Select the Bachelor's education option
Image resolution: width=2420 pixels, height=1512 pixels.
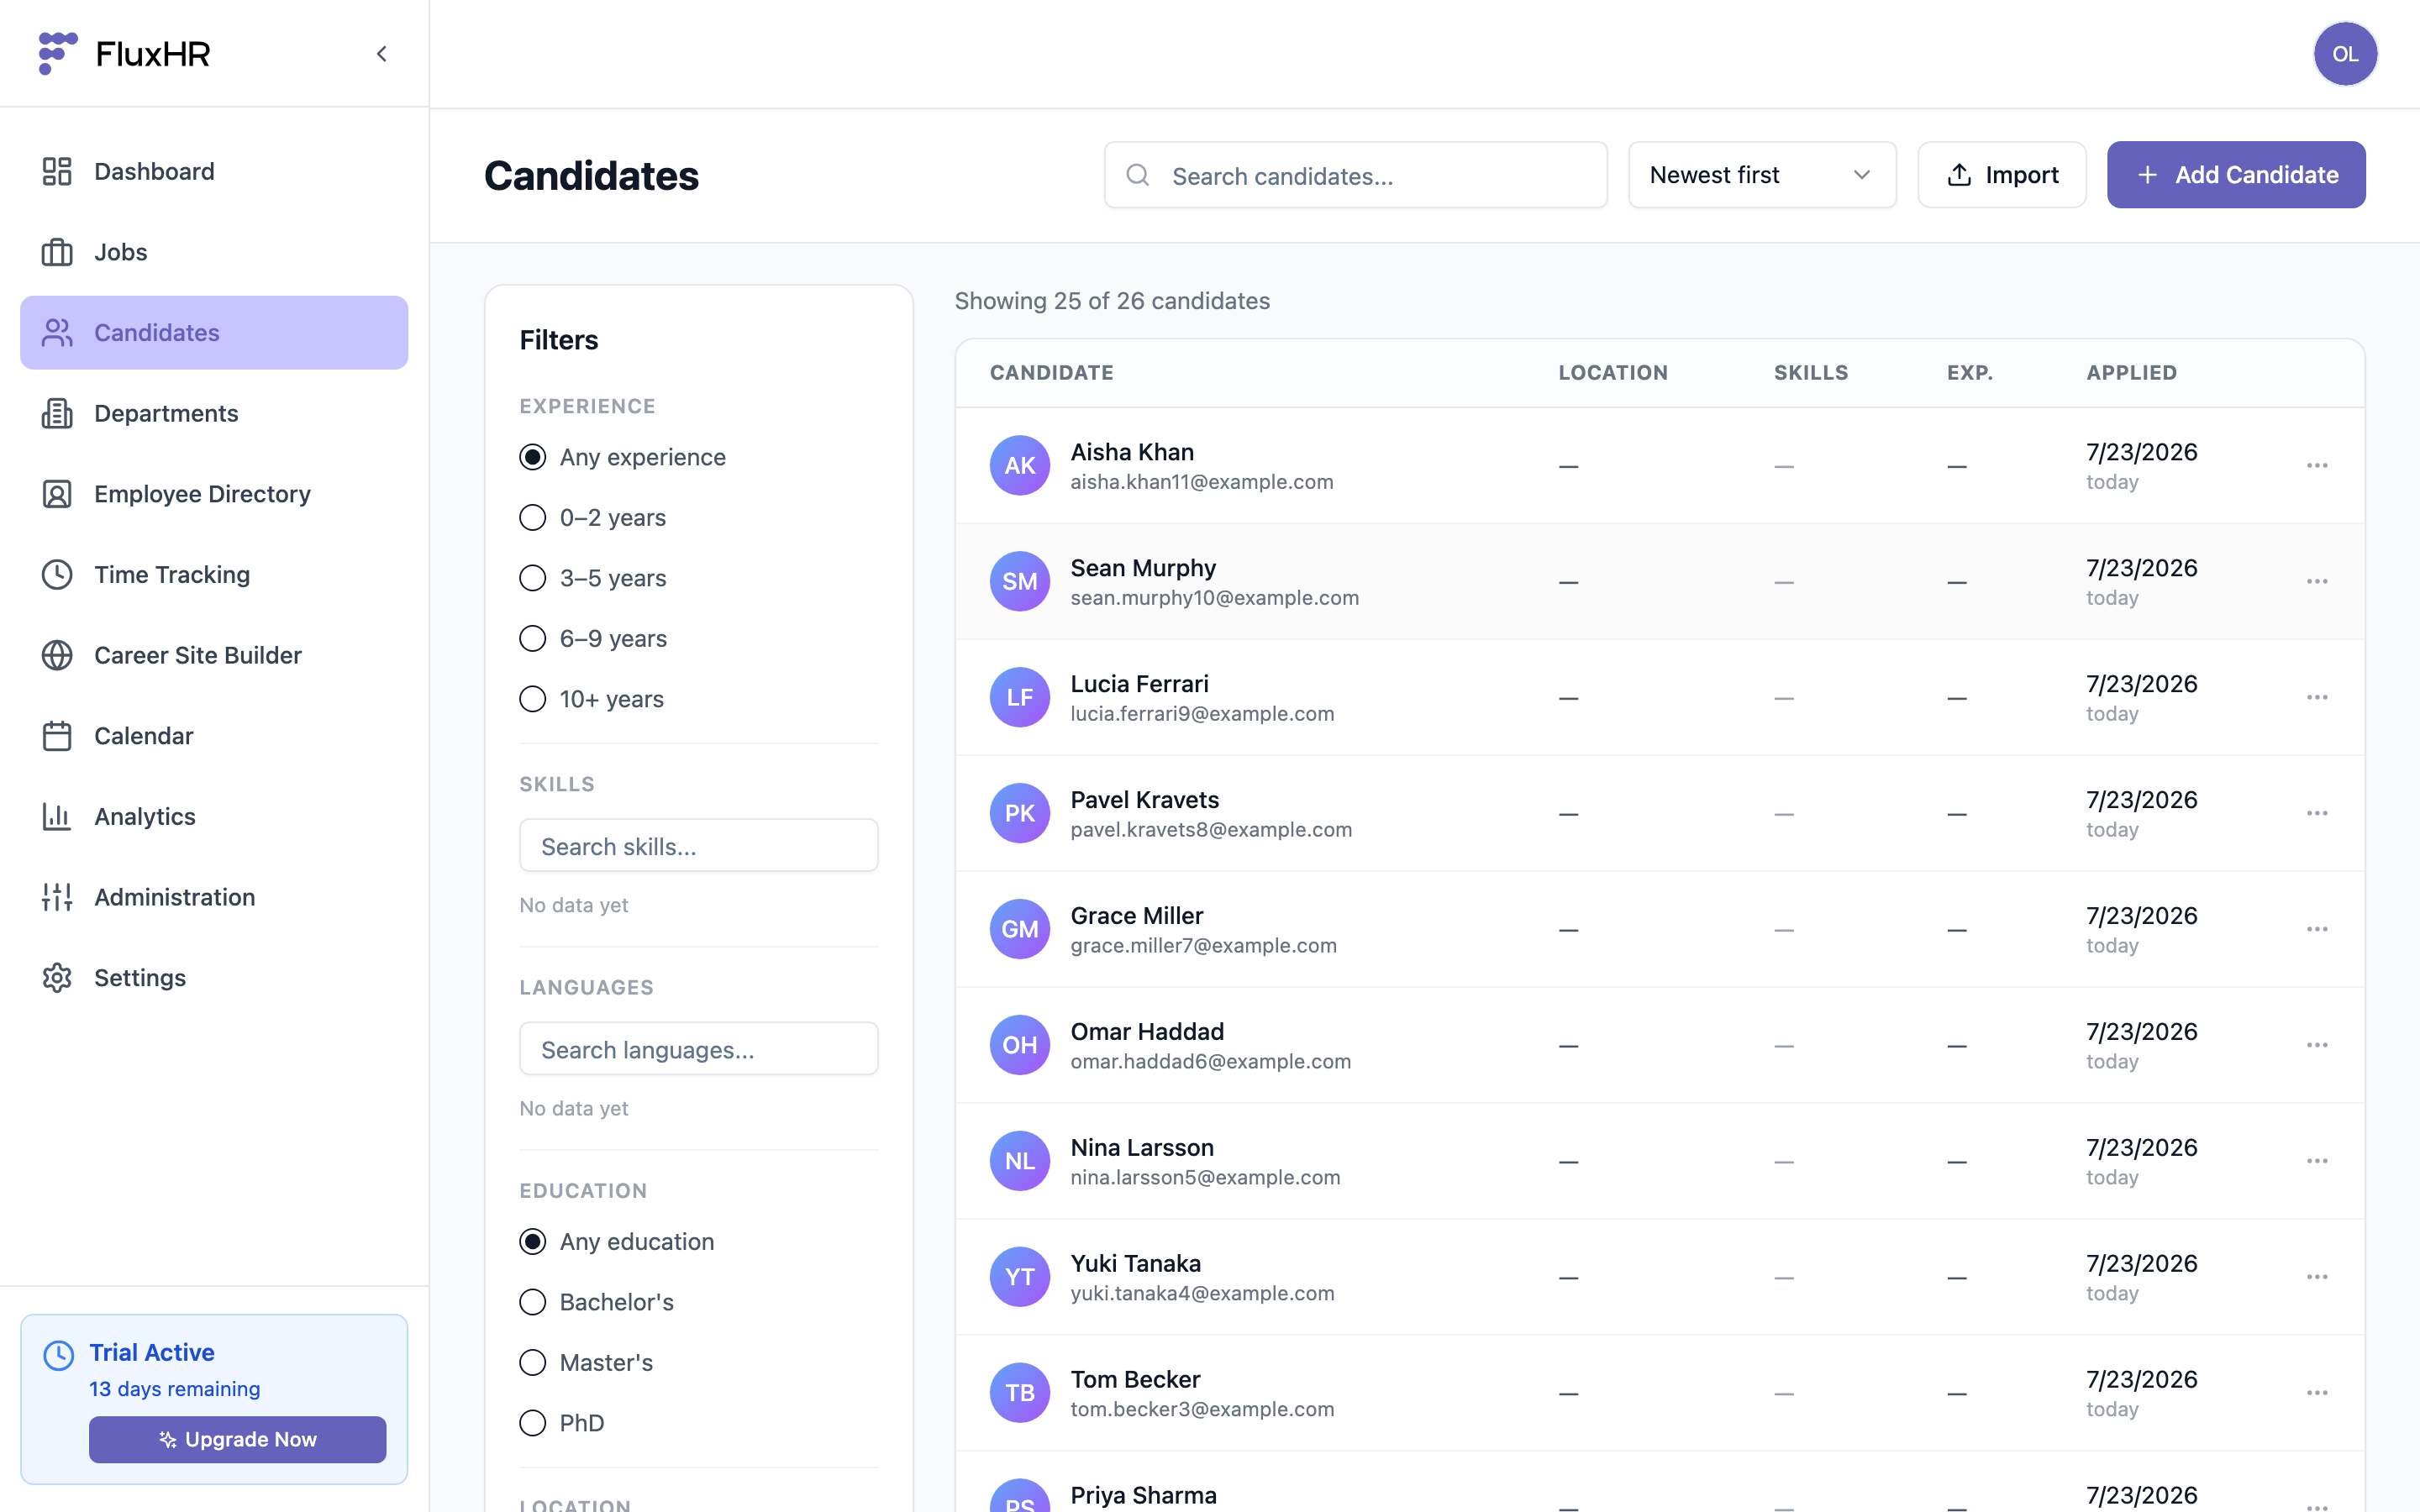click(533, 1302)
